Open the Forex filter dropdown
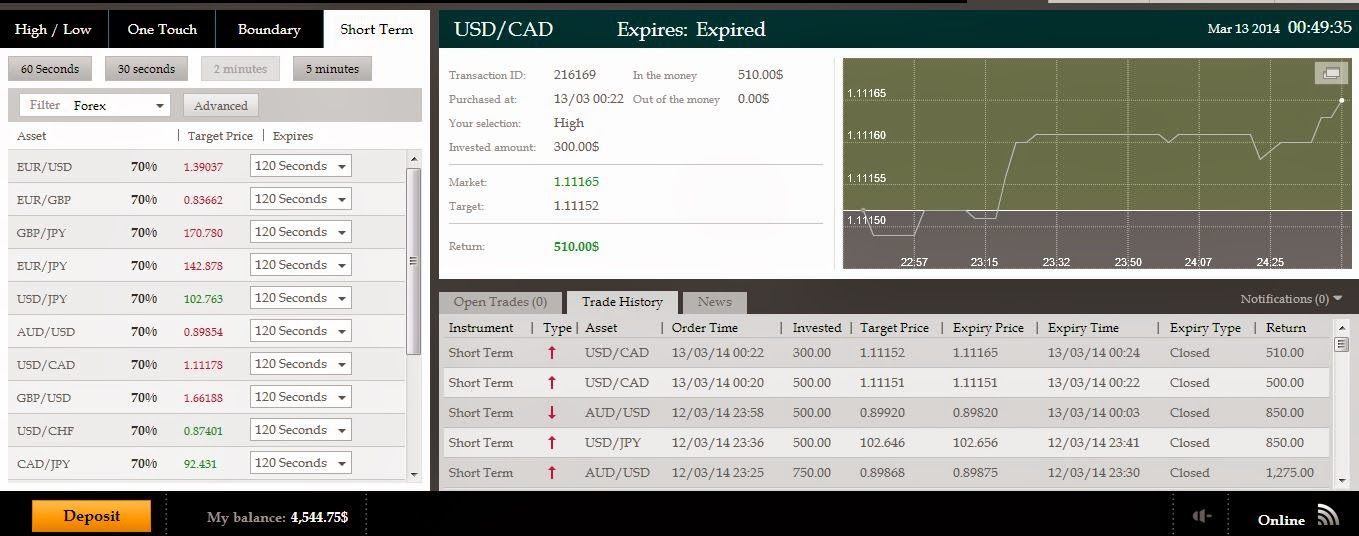 [x=95, y=105]
